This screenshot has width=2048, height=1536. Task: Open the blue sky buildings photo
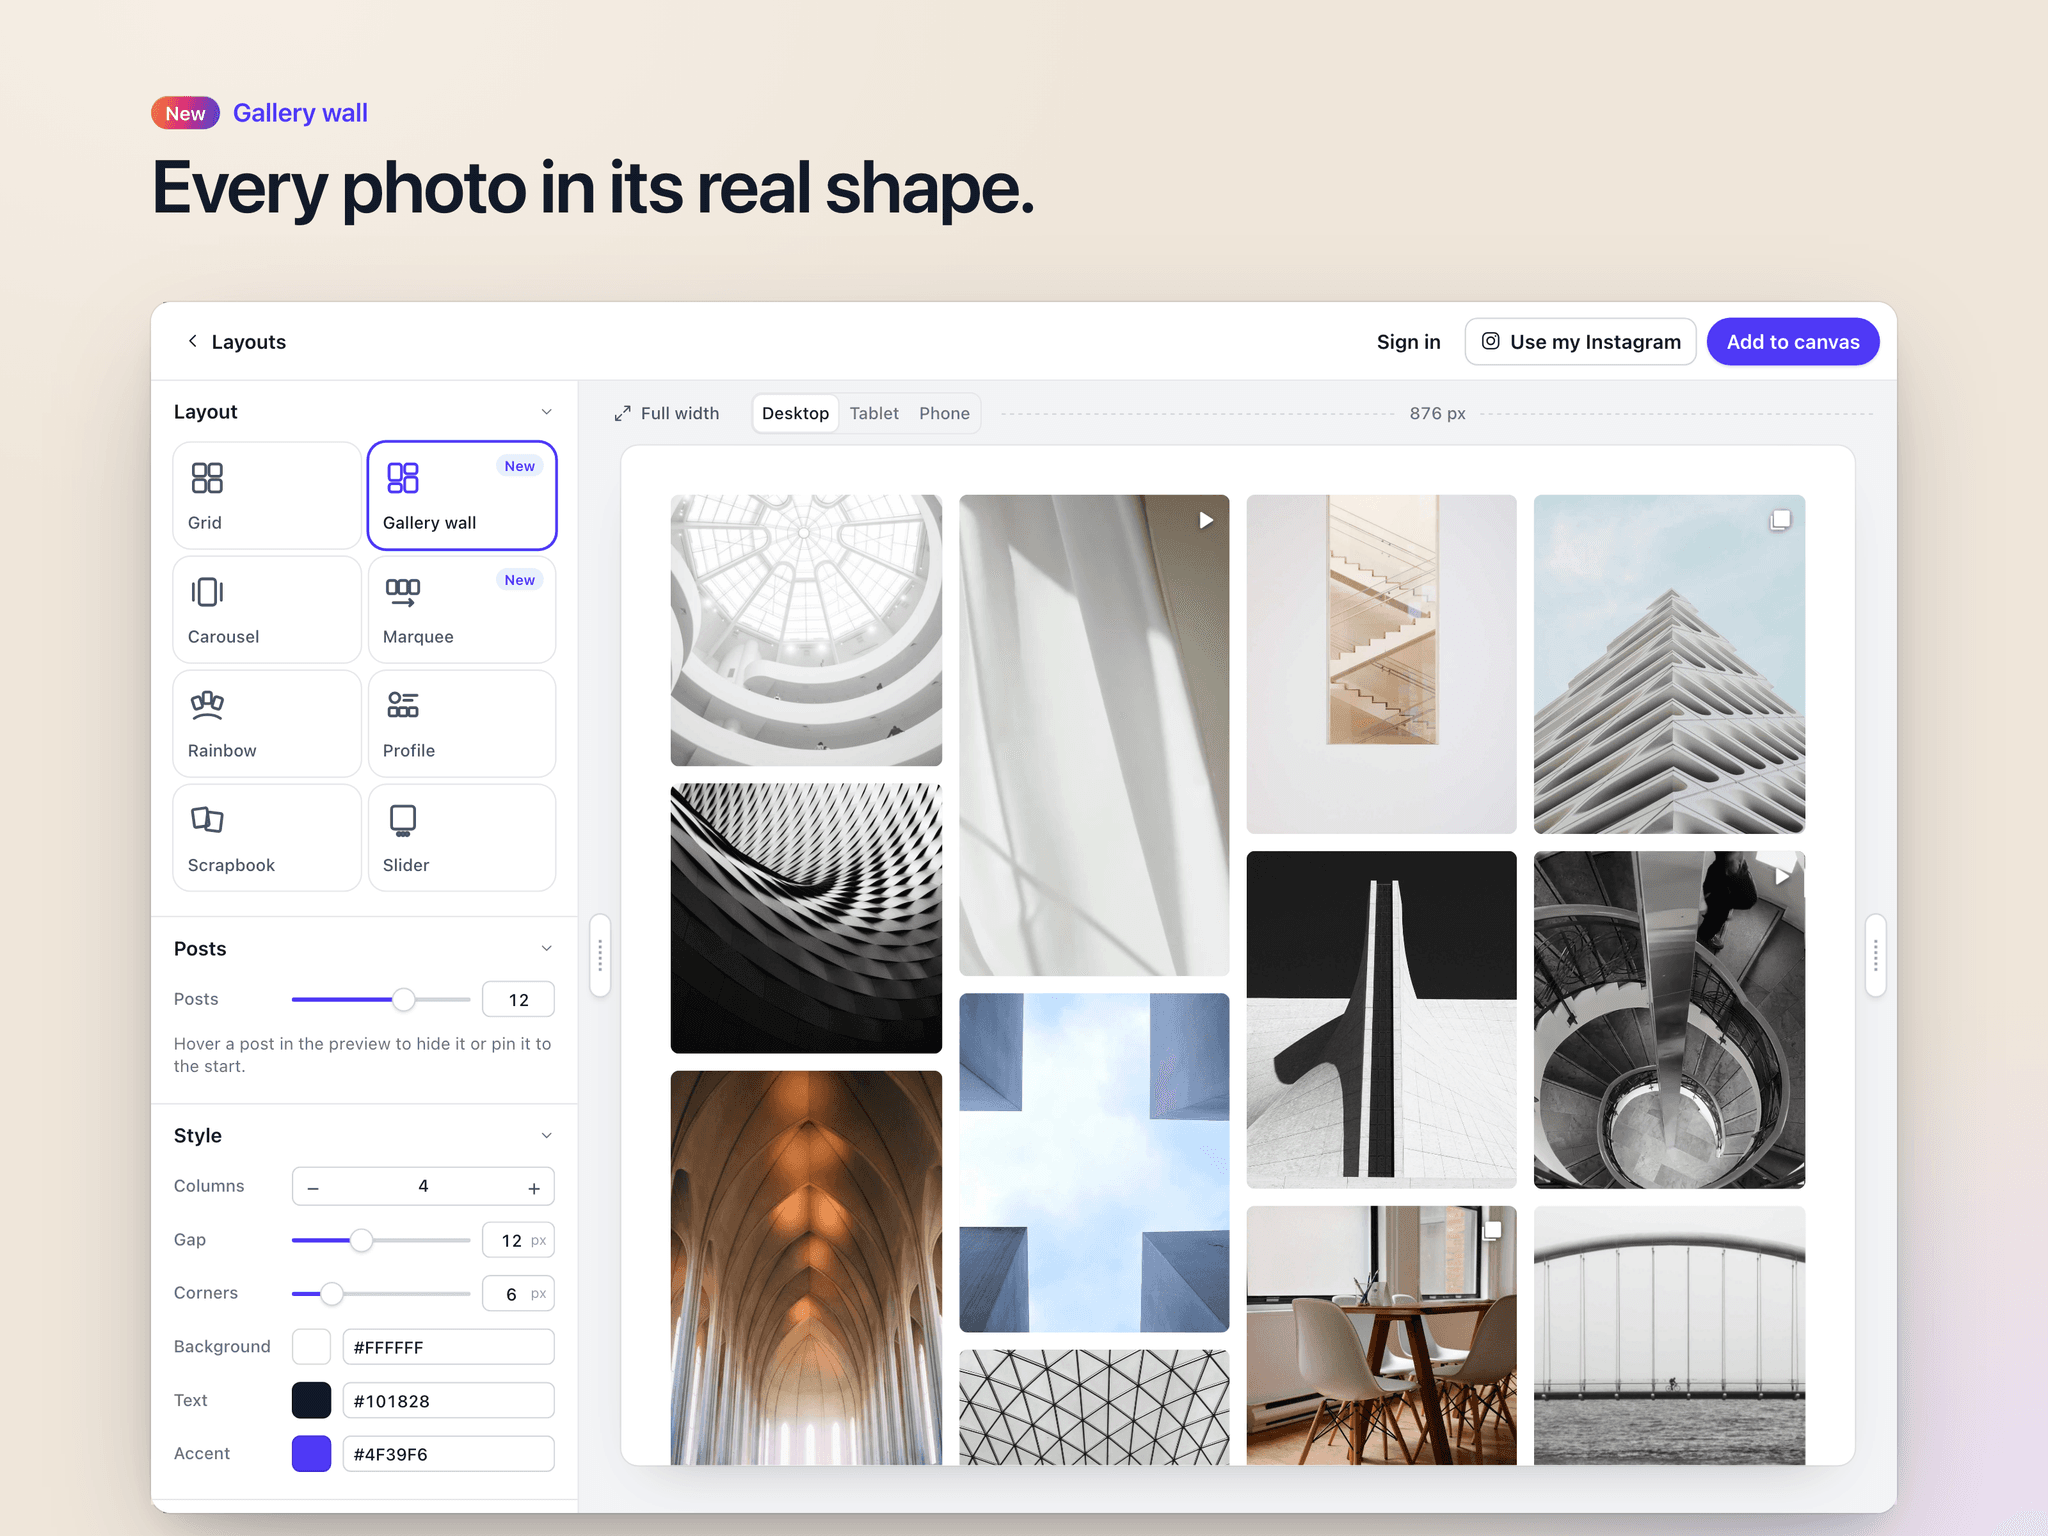(x=1094, y=1162)
